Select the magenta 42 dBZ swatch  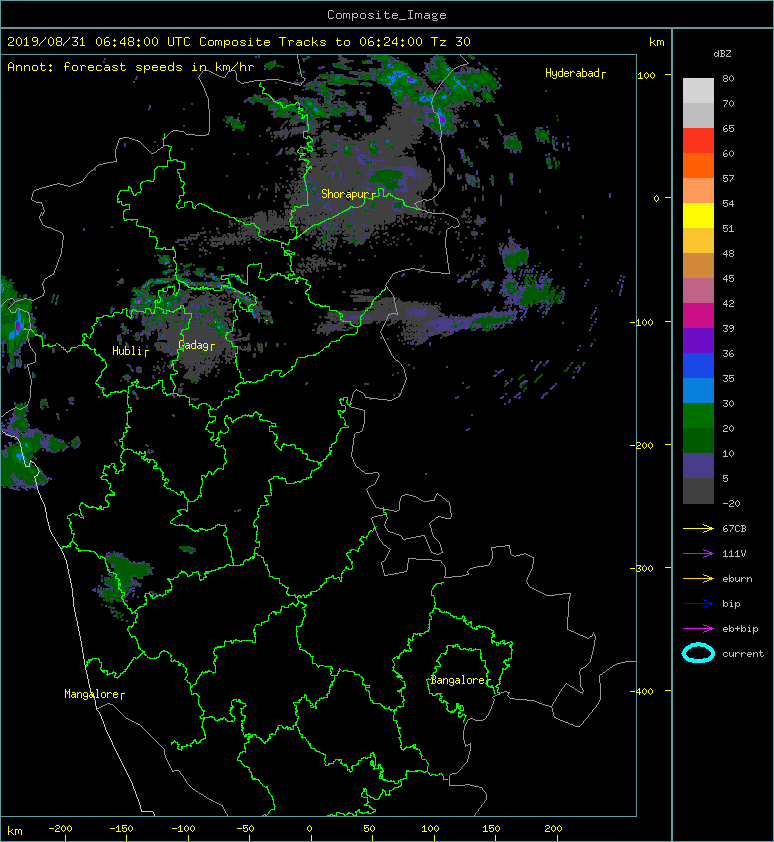[x=698, y=315]
